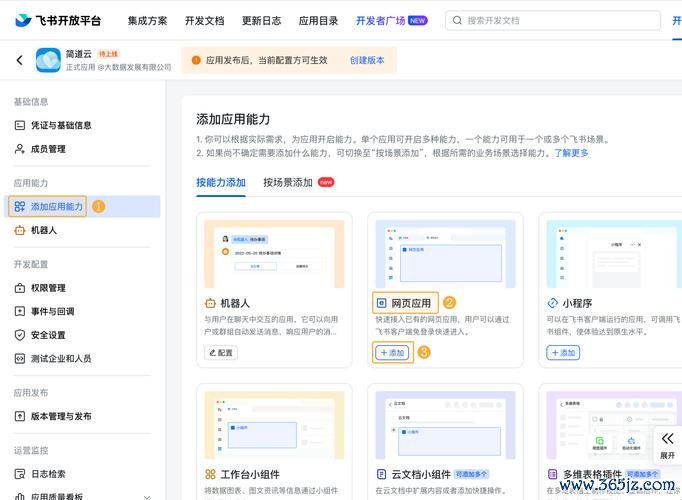
Task: Expand the 展开 double-chevron panel
Action: [x=668, y=445]
